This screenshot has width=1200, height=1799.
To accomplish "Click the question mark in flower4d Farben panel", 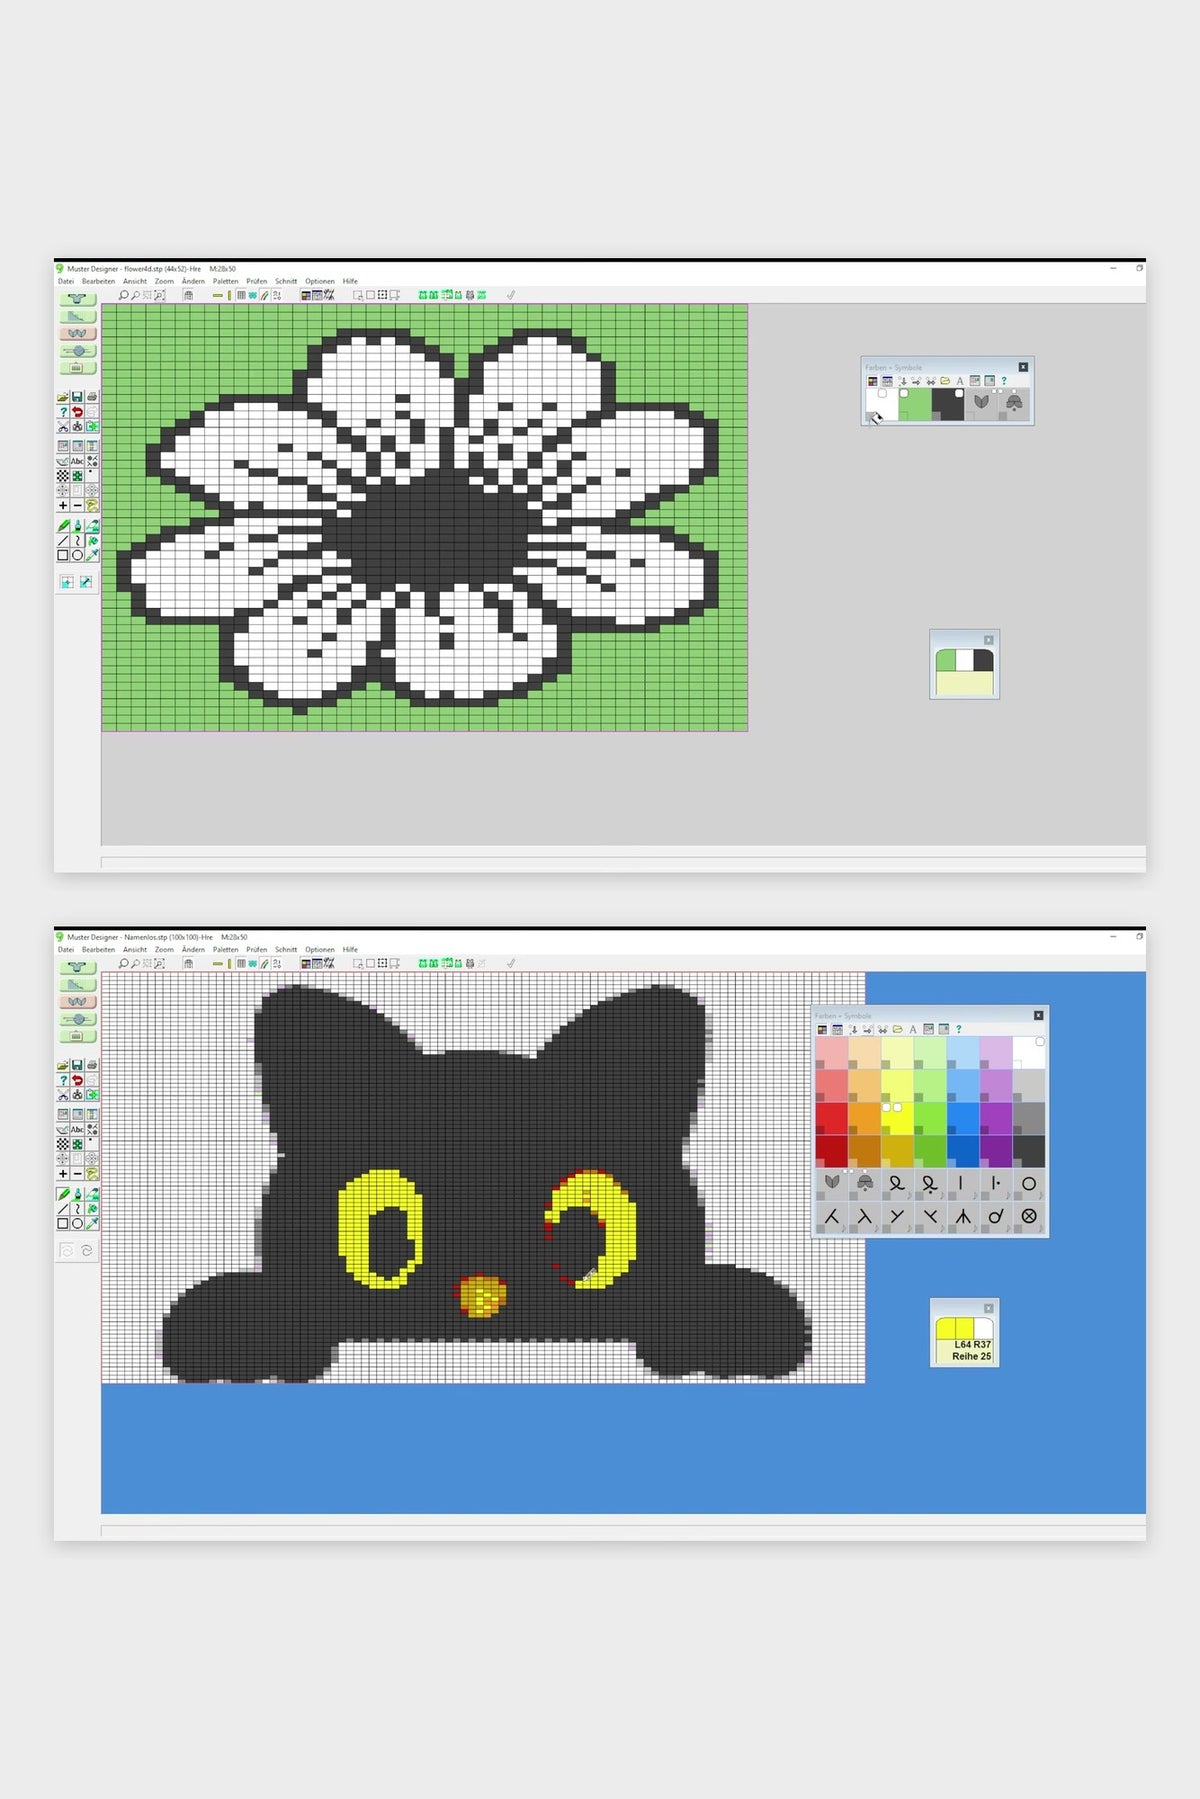I will click(1004, 381).
